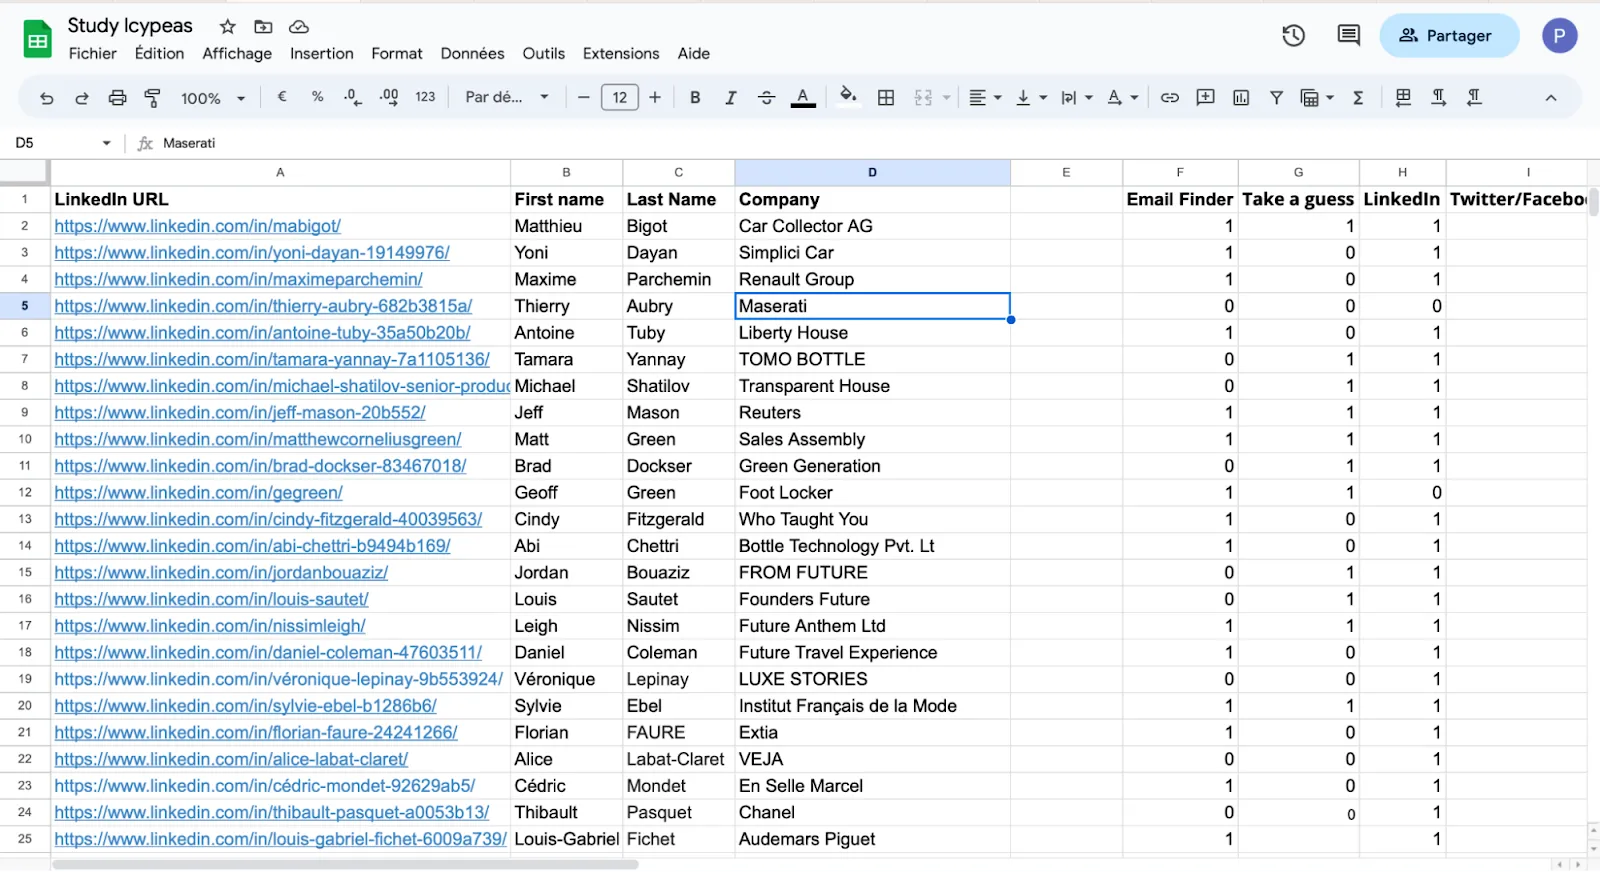Open the functions sigma menu

1358,97
